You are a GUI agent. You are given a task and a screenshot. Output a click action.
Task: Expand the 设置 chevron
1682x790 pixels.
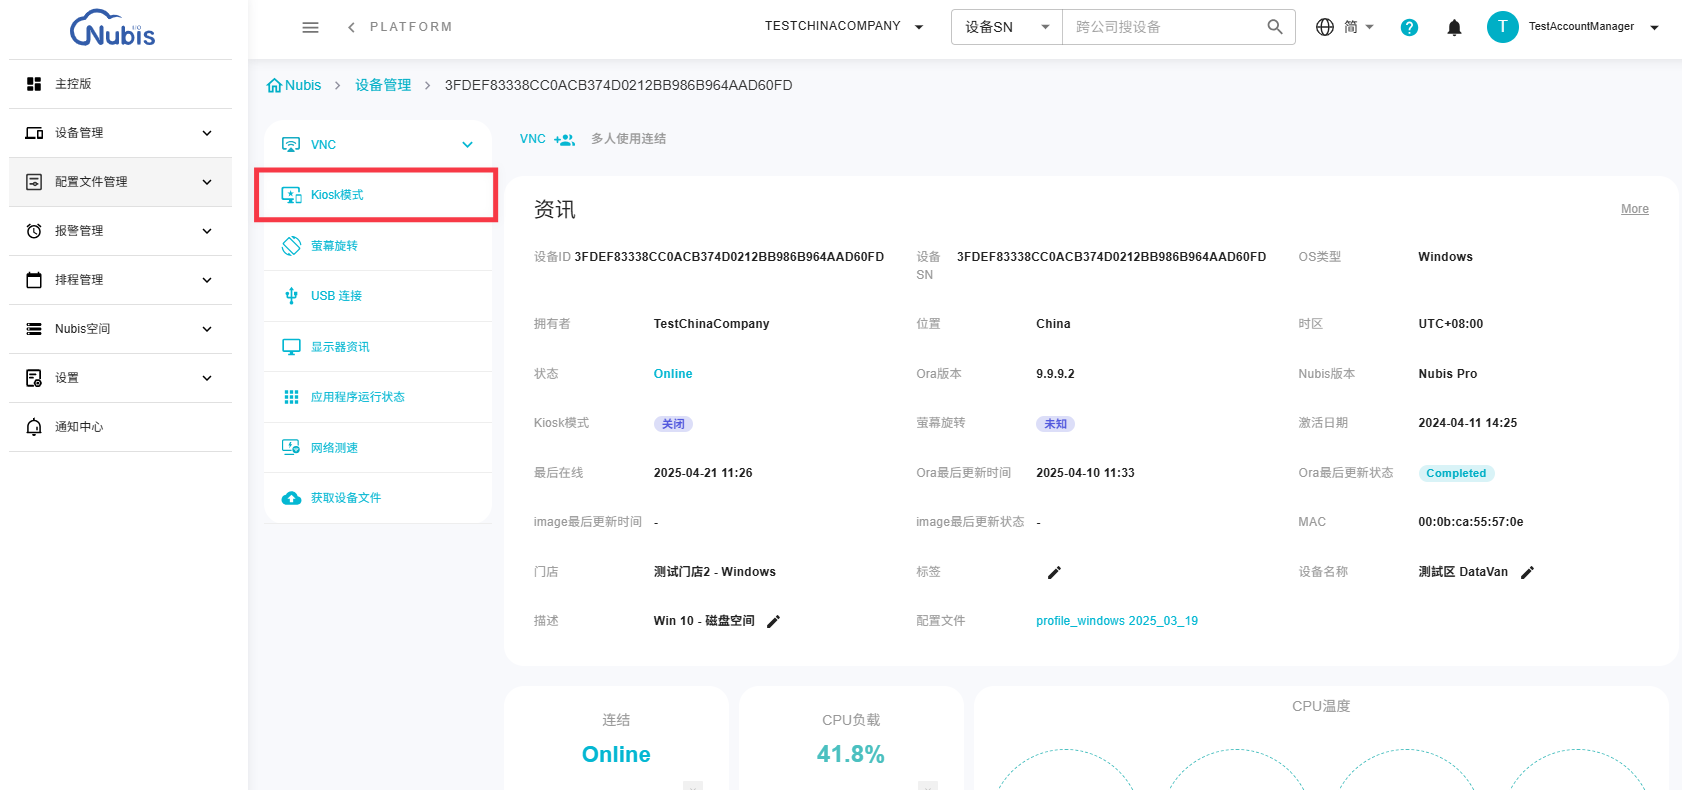[207, 378]
